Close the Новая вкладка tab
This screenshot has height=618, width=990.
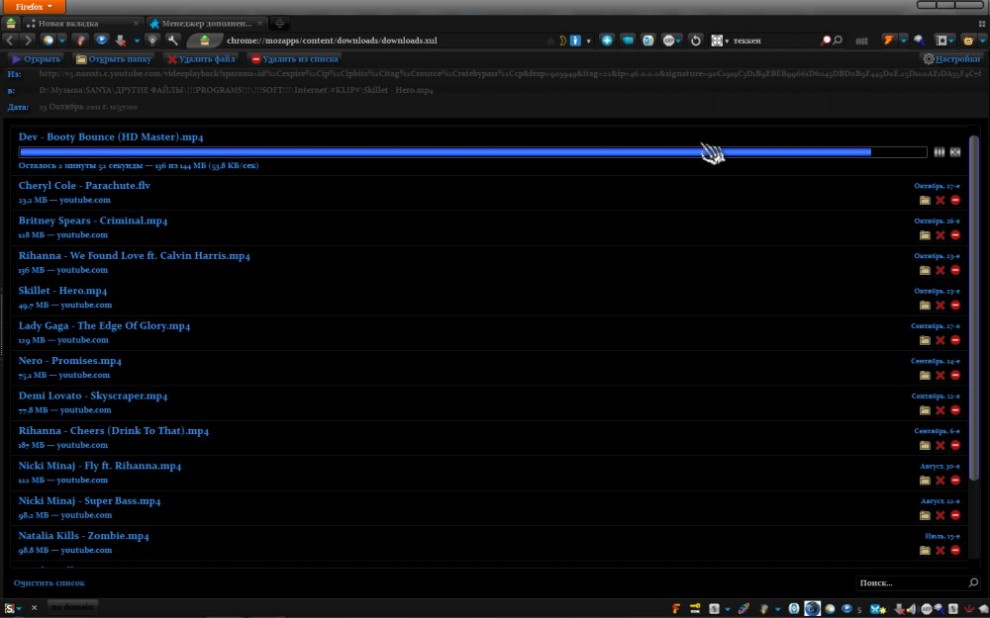136,23
